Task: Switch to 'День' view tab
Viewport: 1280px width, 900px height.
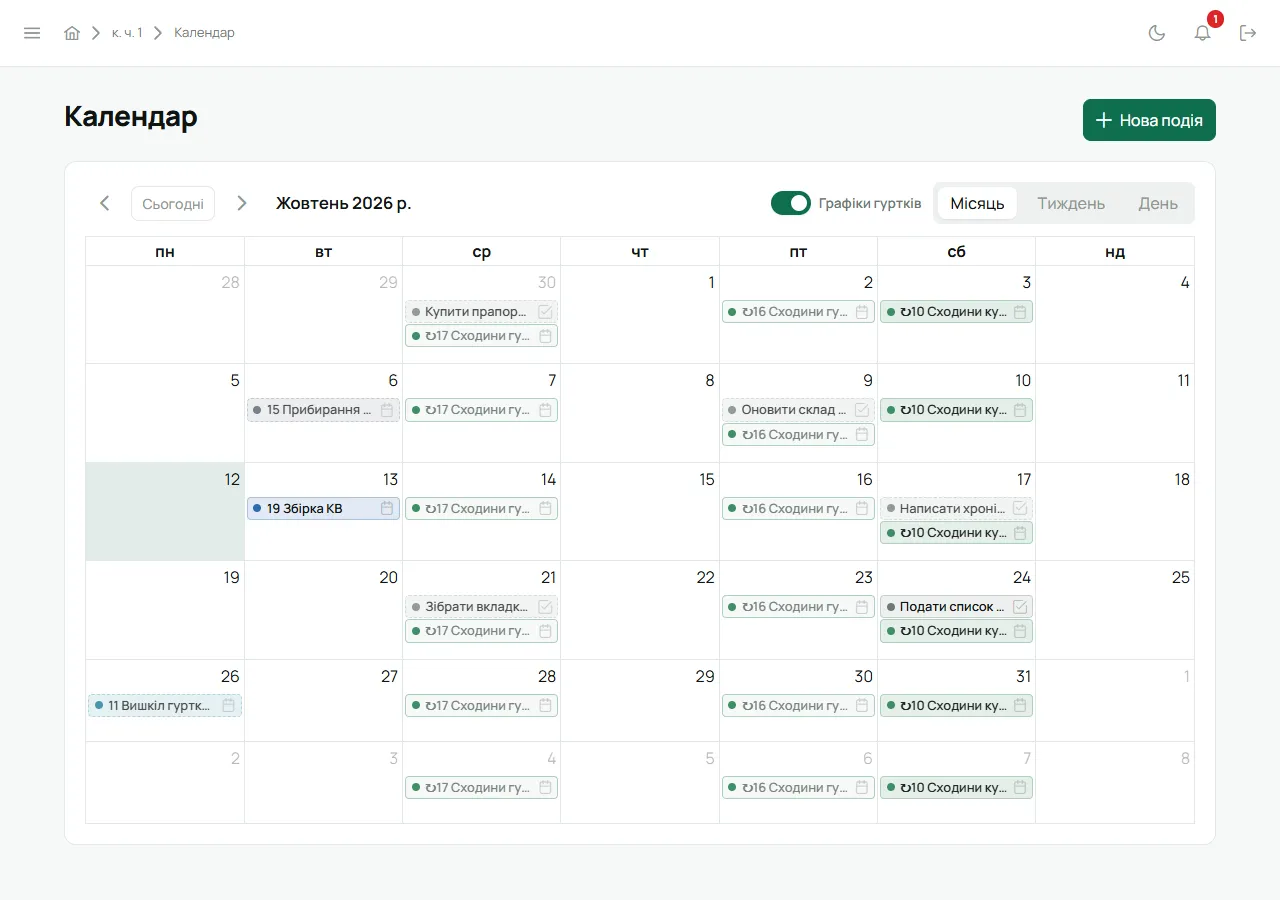Action: point(1158,203)
